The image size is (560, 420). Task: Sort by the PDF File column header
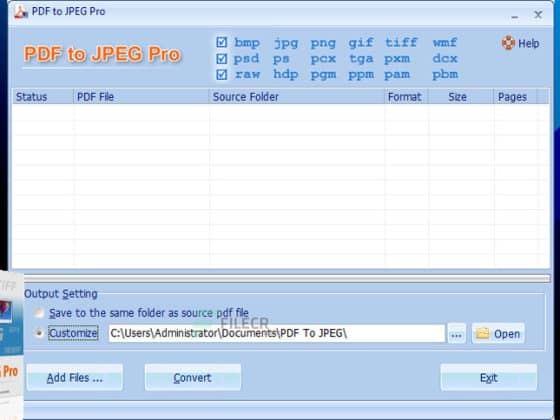coord(141,97)
